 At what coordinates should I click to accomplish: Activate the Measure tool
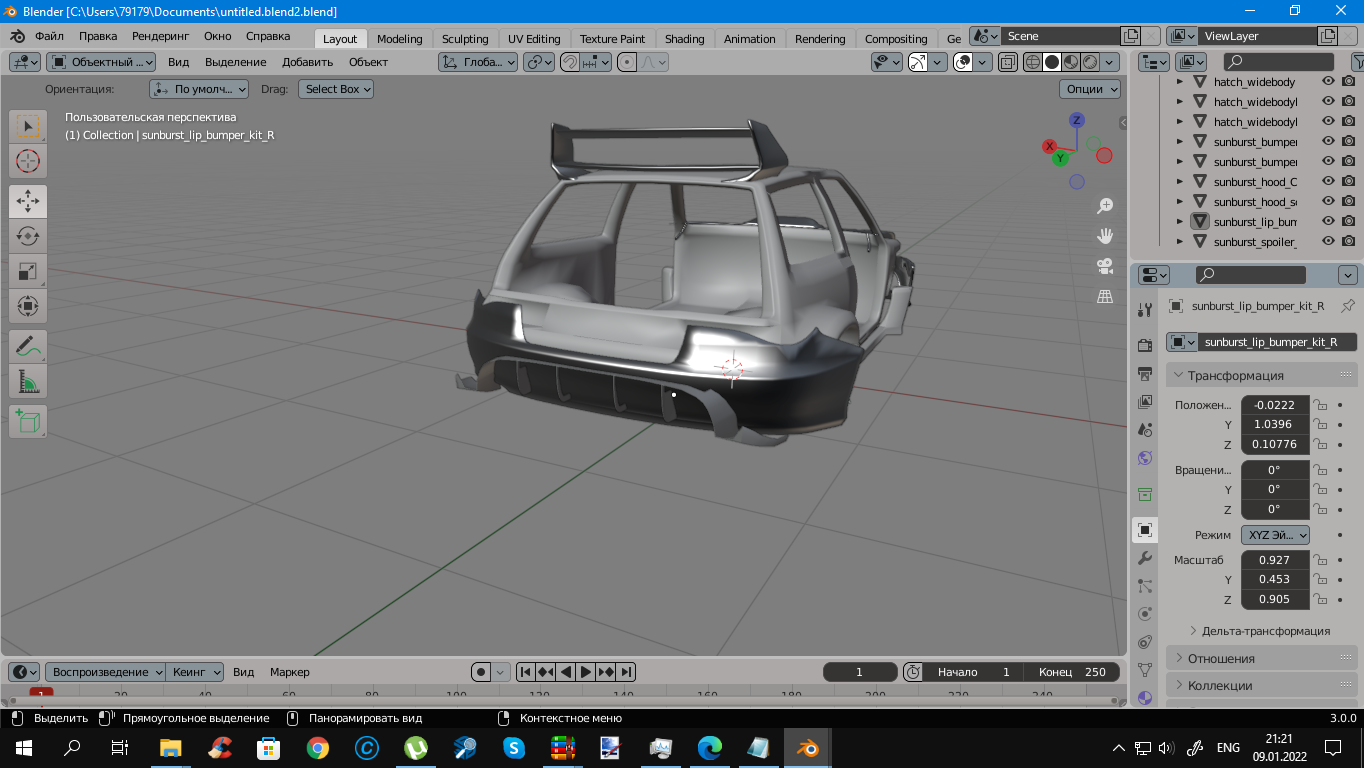(x=28, y=382)
